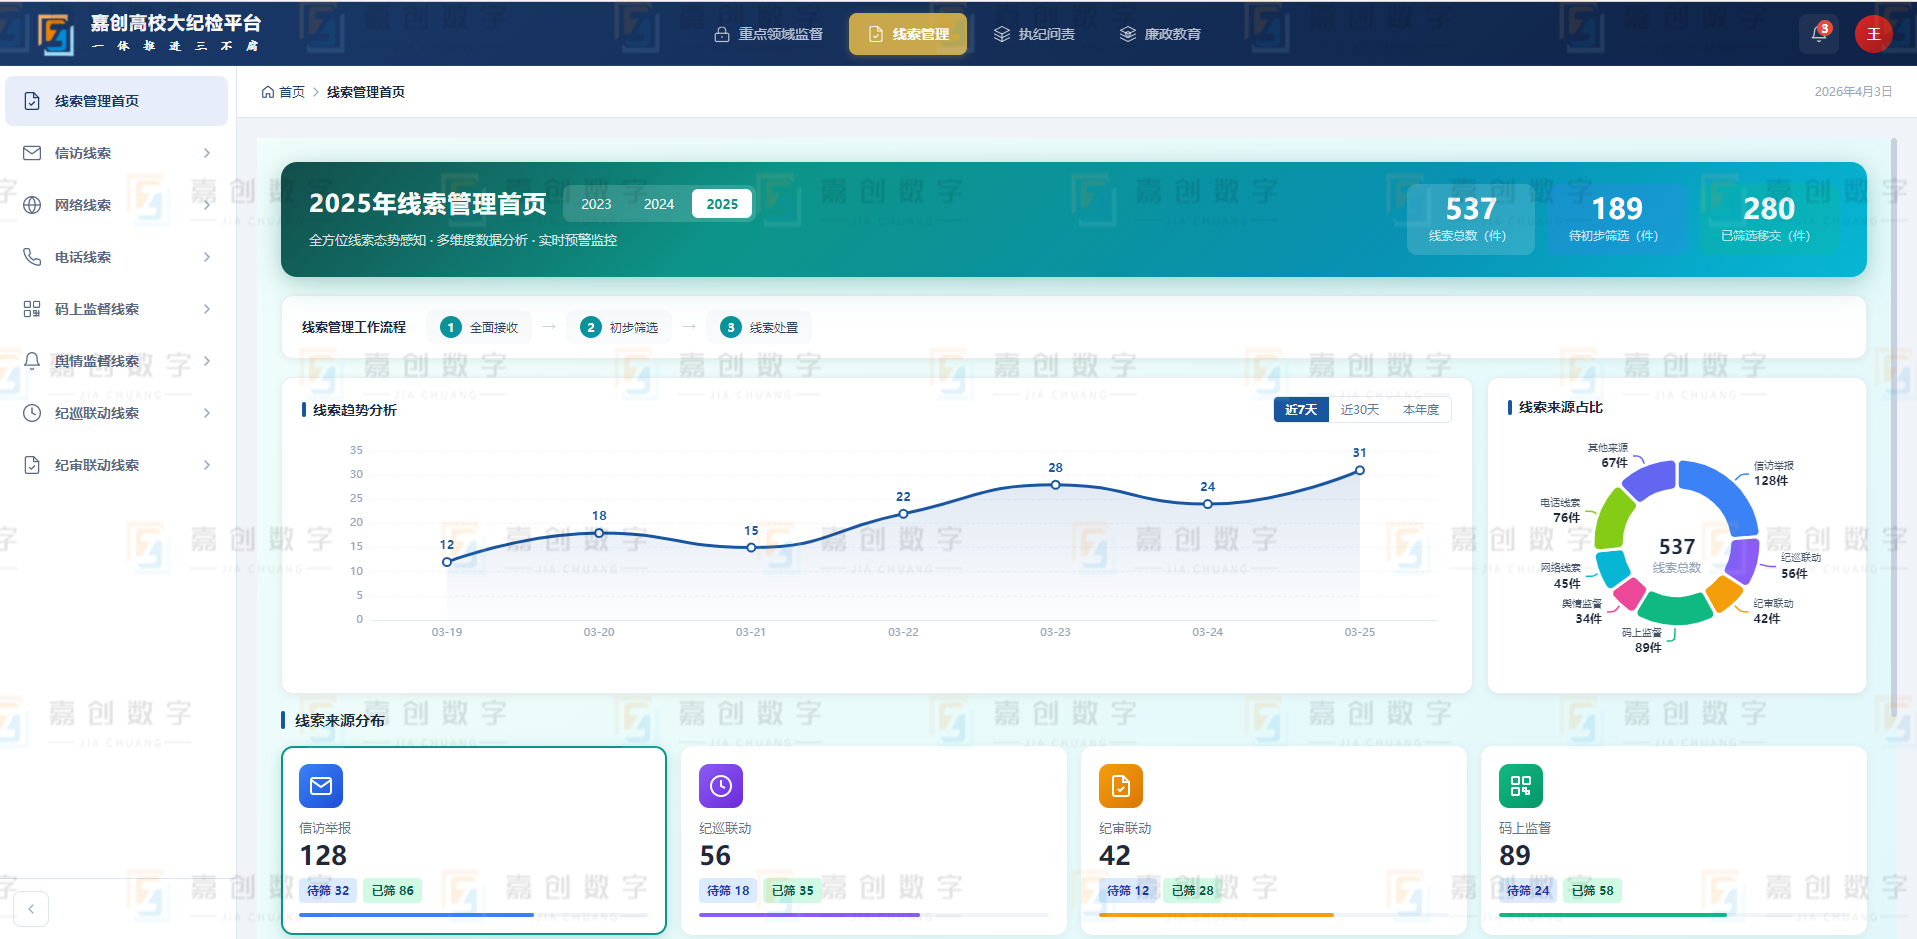Click the lock icon of 重点领域监督
Image resolution: width=1917 pixels, height=939 pixels.
721,34
